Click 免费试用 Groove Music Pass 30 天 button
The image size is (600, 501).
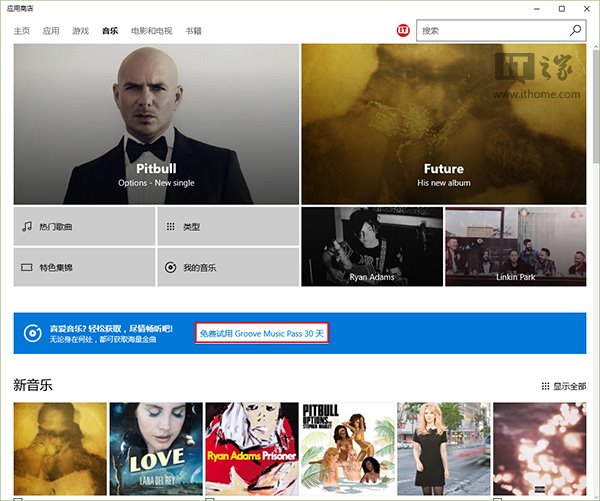[262, 333]
